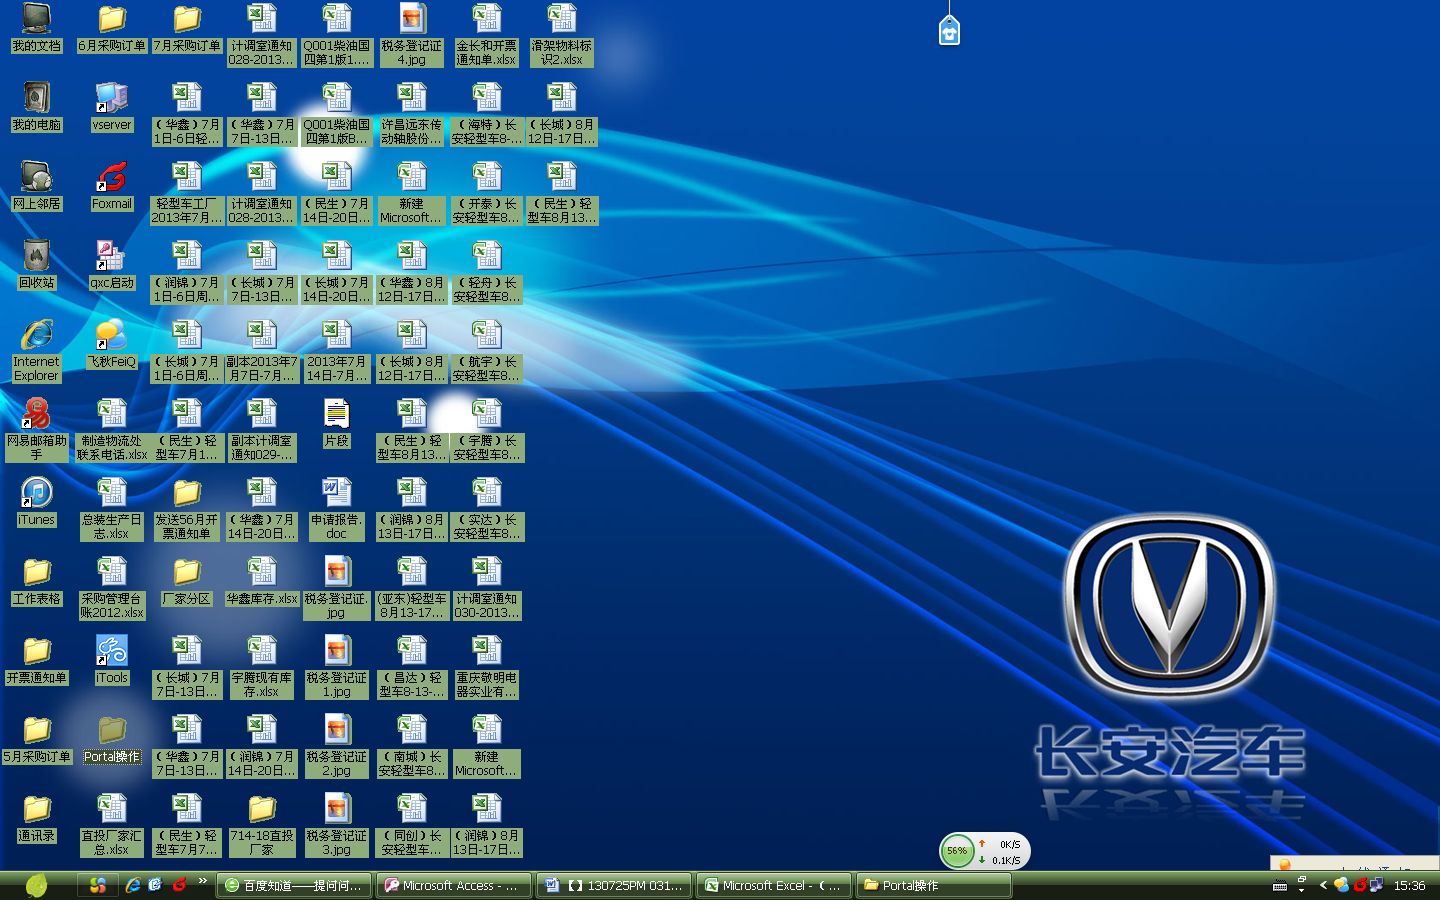Open the 我的电脑 desktop icon
The image size is (1440, 900).
point(36,101)
